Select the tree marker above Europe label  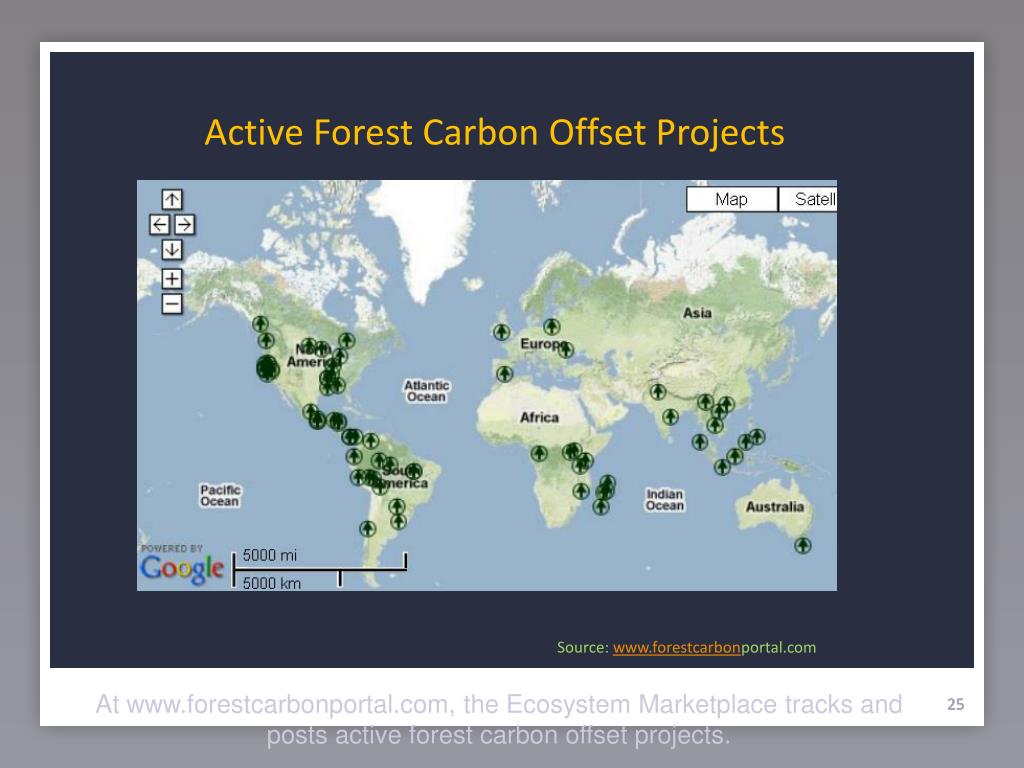(552, 326)
